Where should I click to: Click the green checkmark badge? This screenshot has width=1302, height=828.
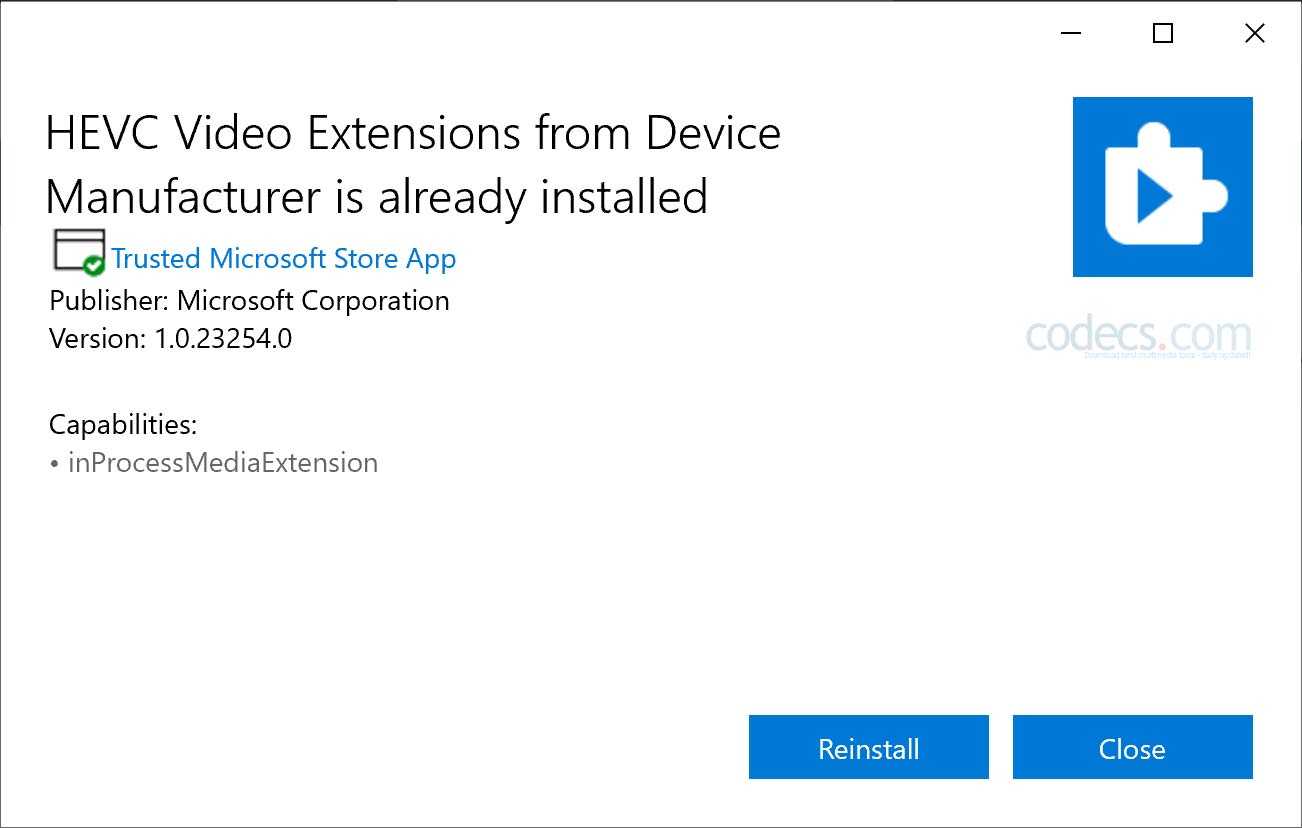[94, 266]
